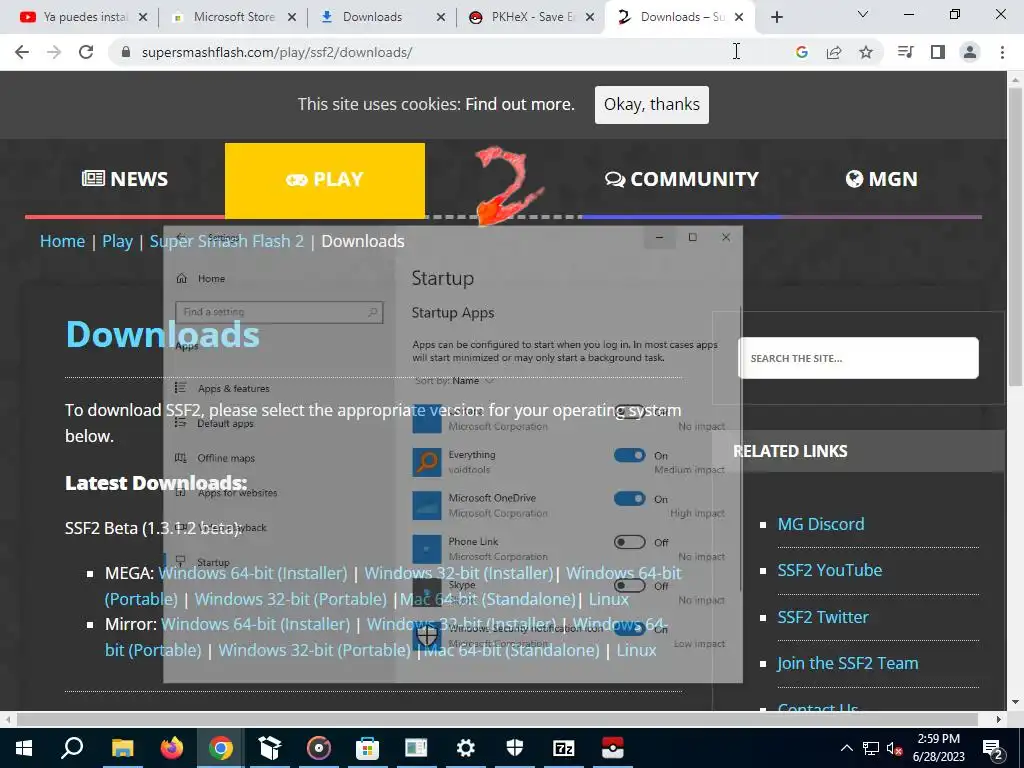The image size is (1024, 768).
Task: Close the PKHeX tab
Action: [x=590, y=17]
